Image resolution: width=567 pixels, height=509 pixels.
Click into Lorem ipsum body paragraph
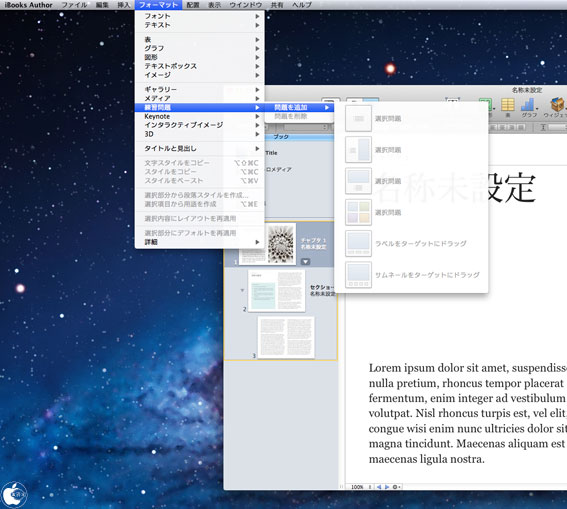pos(468,413)
